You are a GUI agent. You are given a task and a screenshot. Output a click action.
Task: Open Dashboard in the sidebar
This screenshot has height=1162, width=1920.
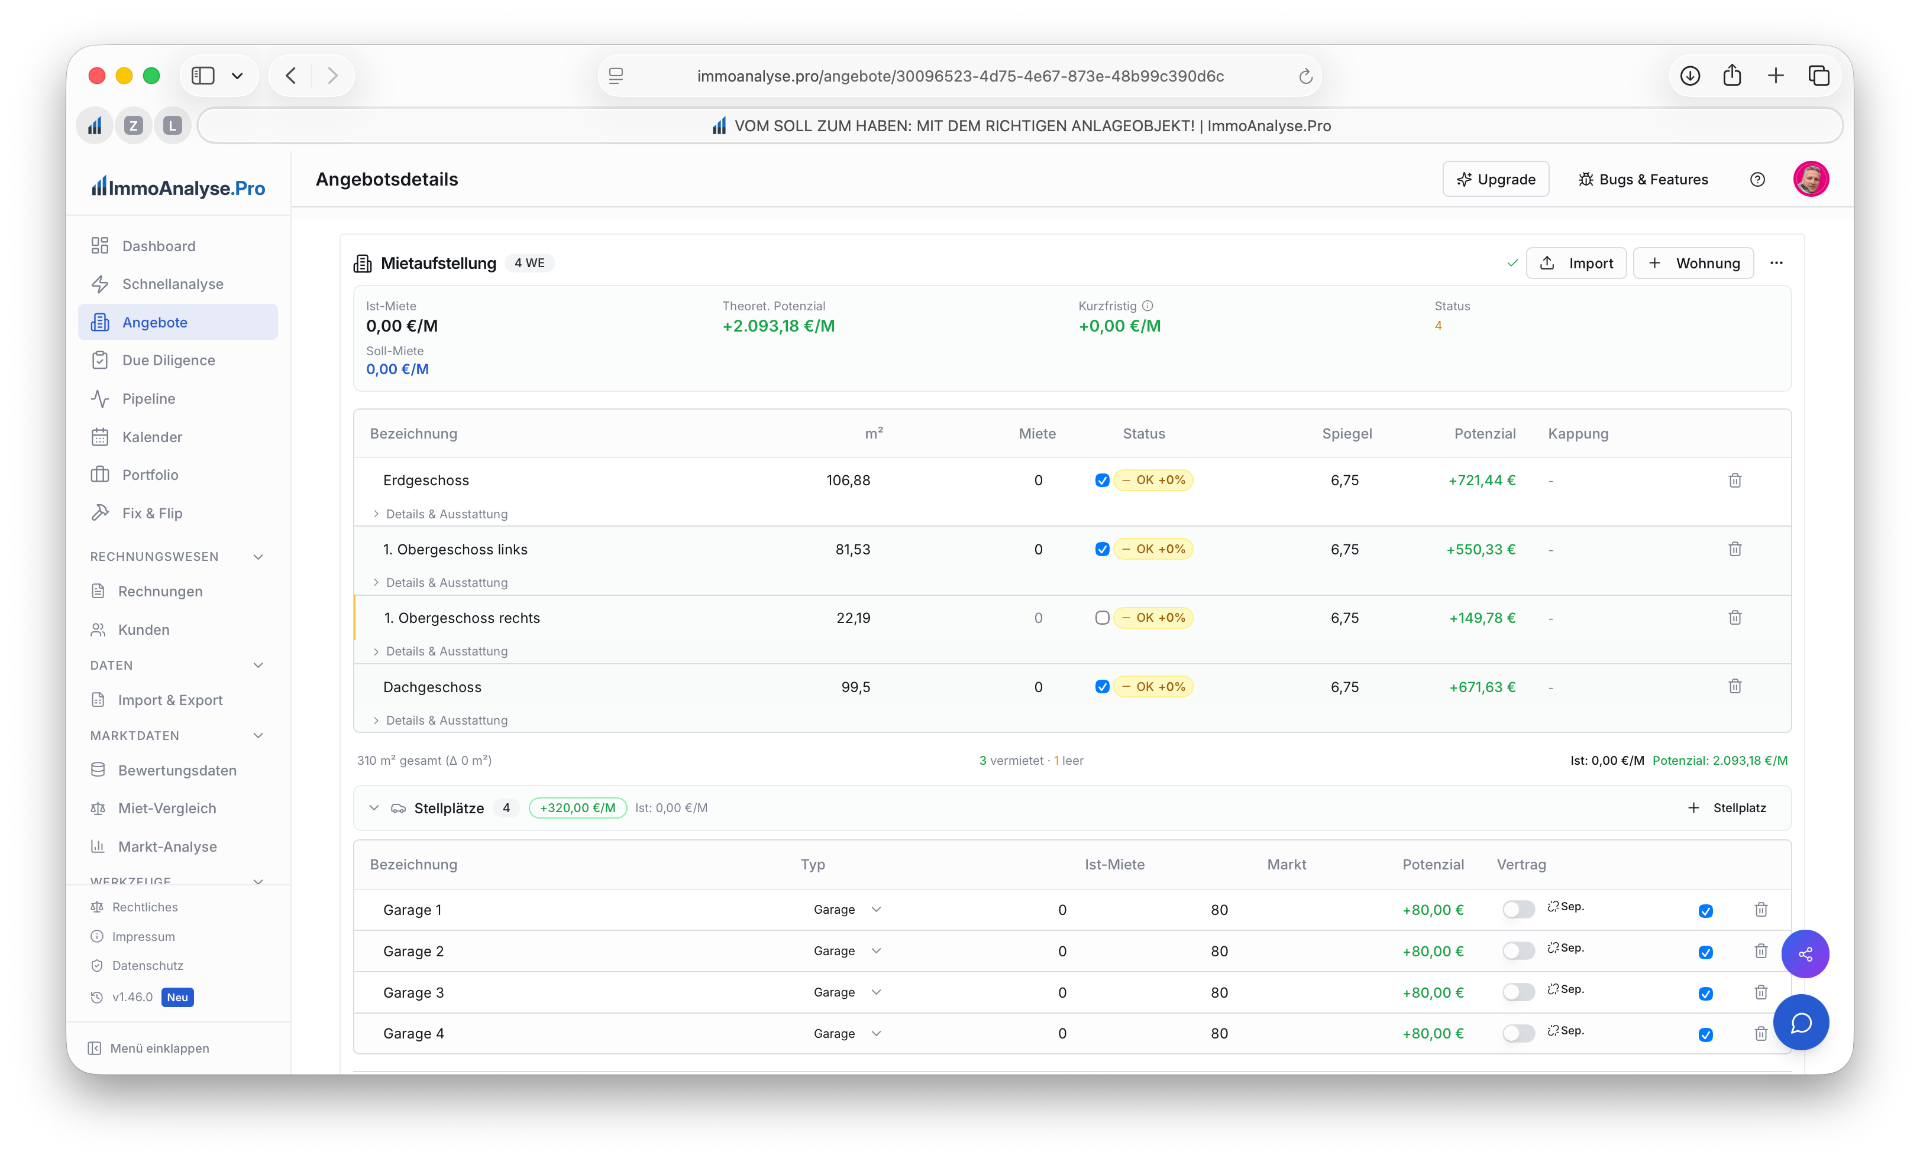(178, 246)
